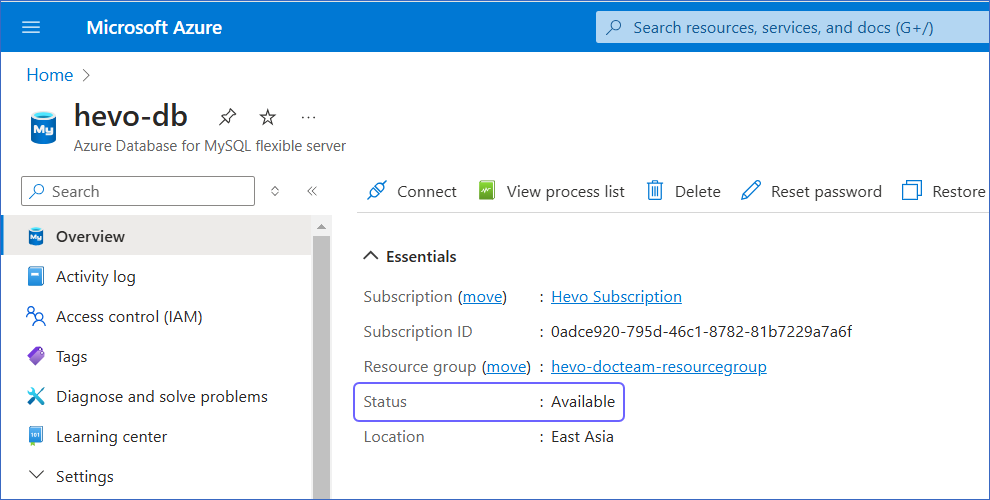Screen dimensions: 990x500
Task: Click move link next to Subscription
Action: (x=483, y=297)
